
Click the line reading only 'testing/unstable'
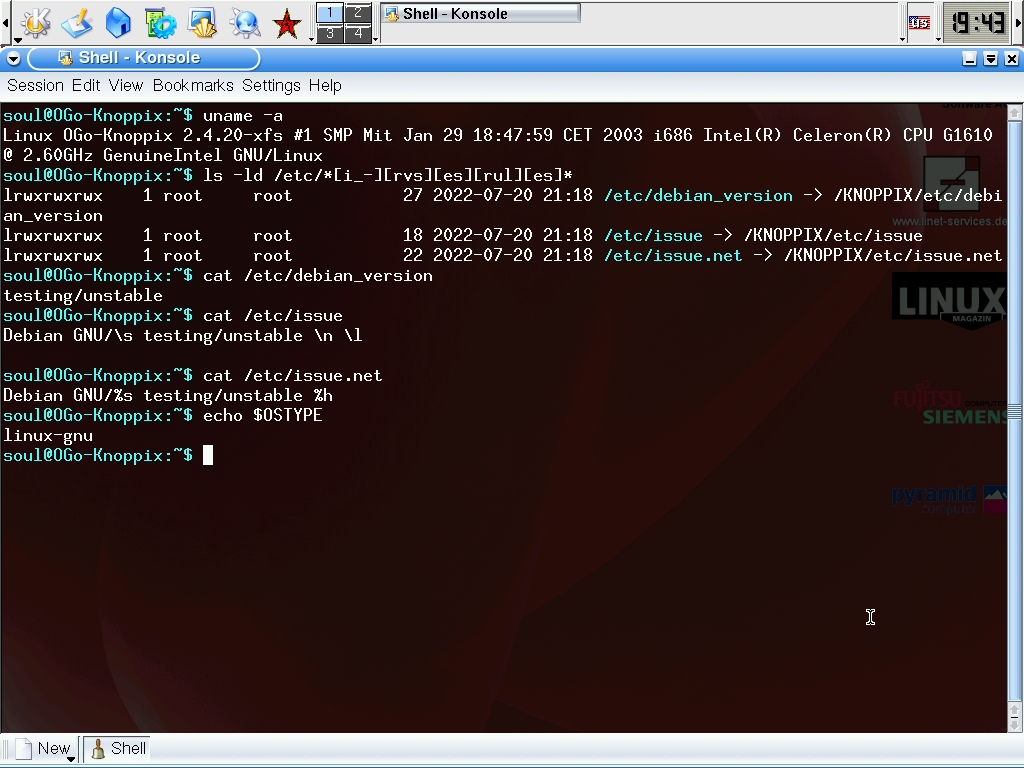83,296
